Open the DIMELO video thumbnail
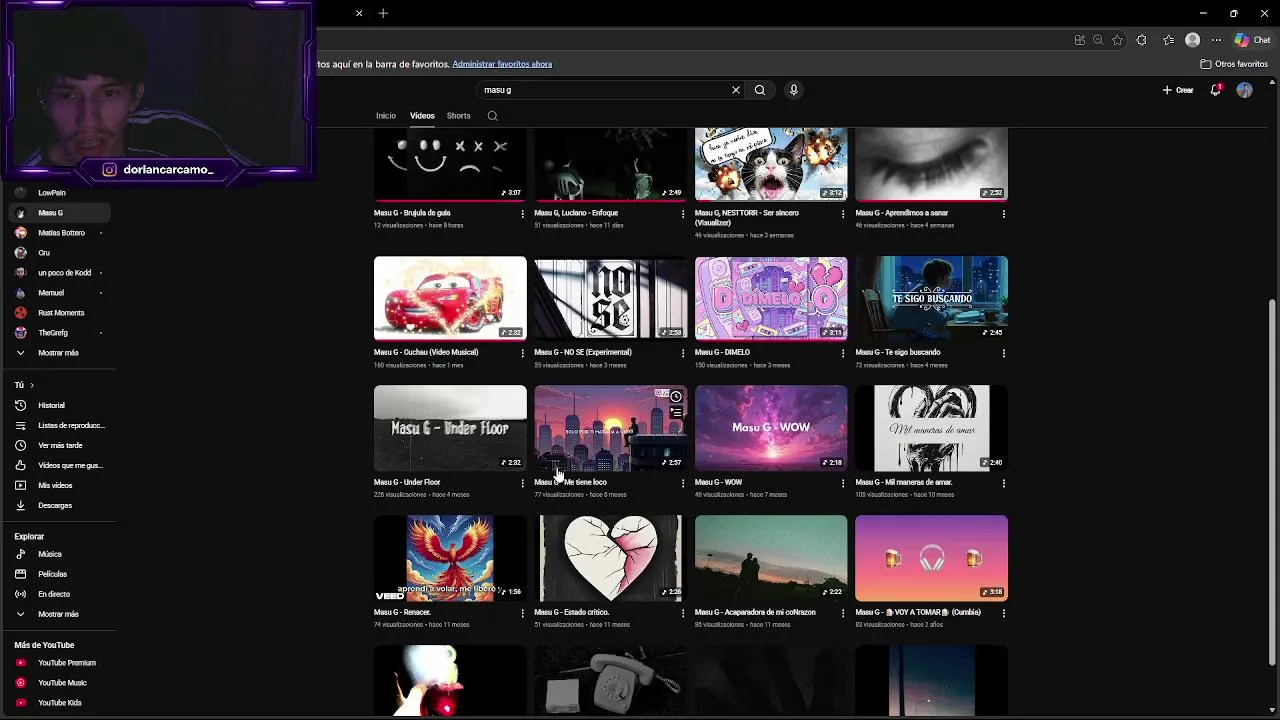Screen dimensions: 1280x720 (771, 299)
